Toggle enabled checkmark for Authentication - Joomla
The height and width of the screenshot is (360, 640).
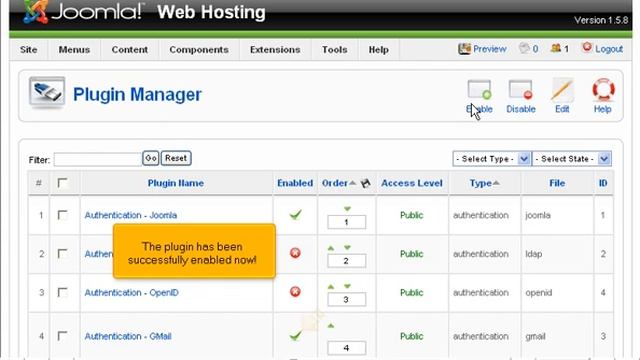pyautogui.click(x=295, y=215)
